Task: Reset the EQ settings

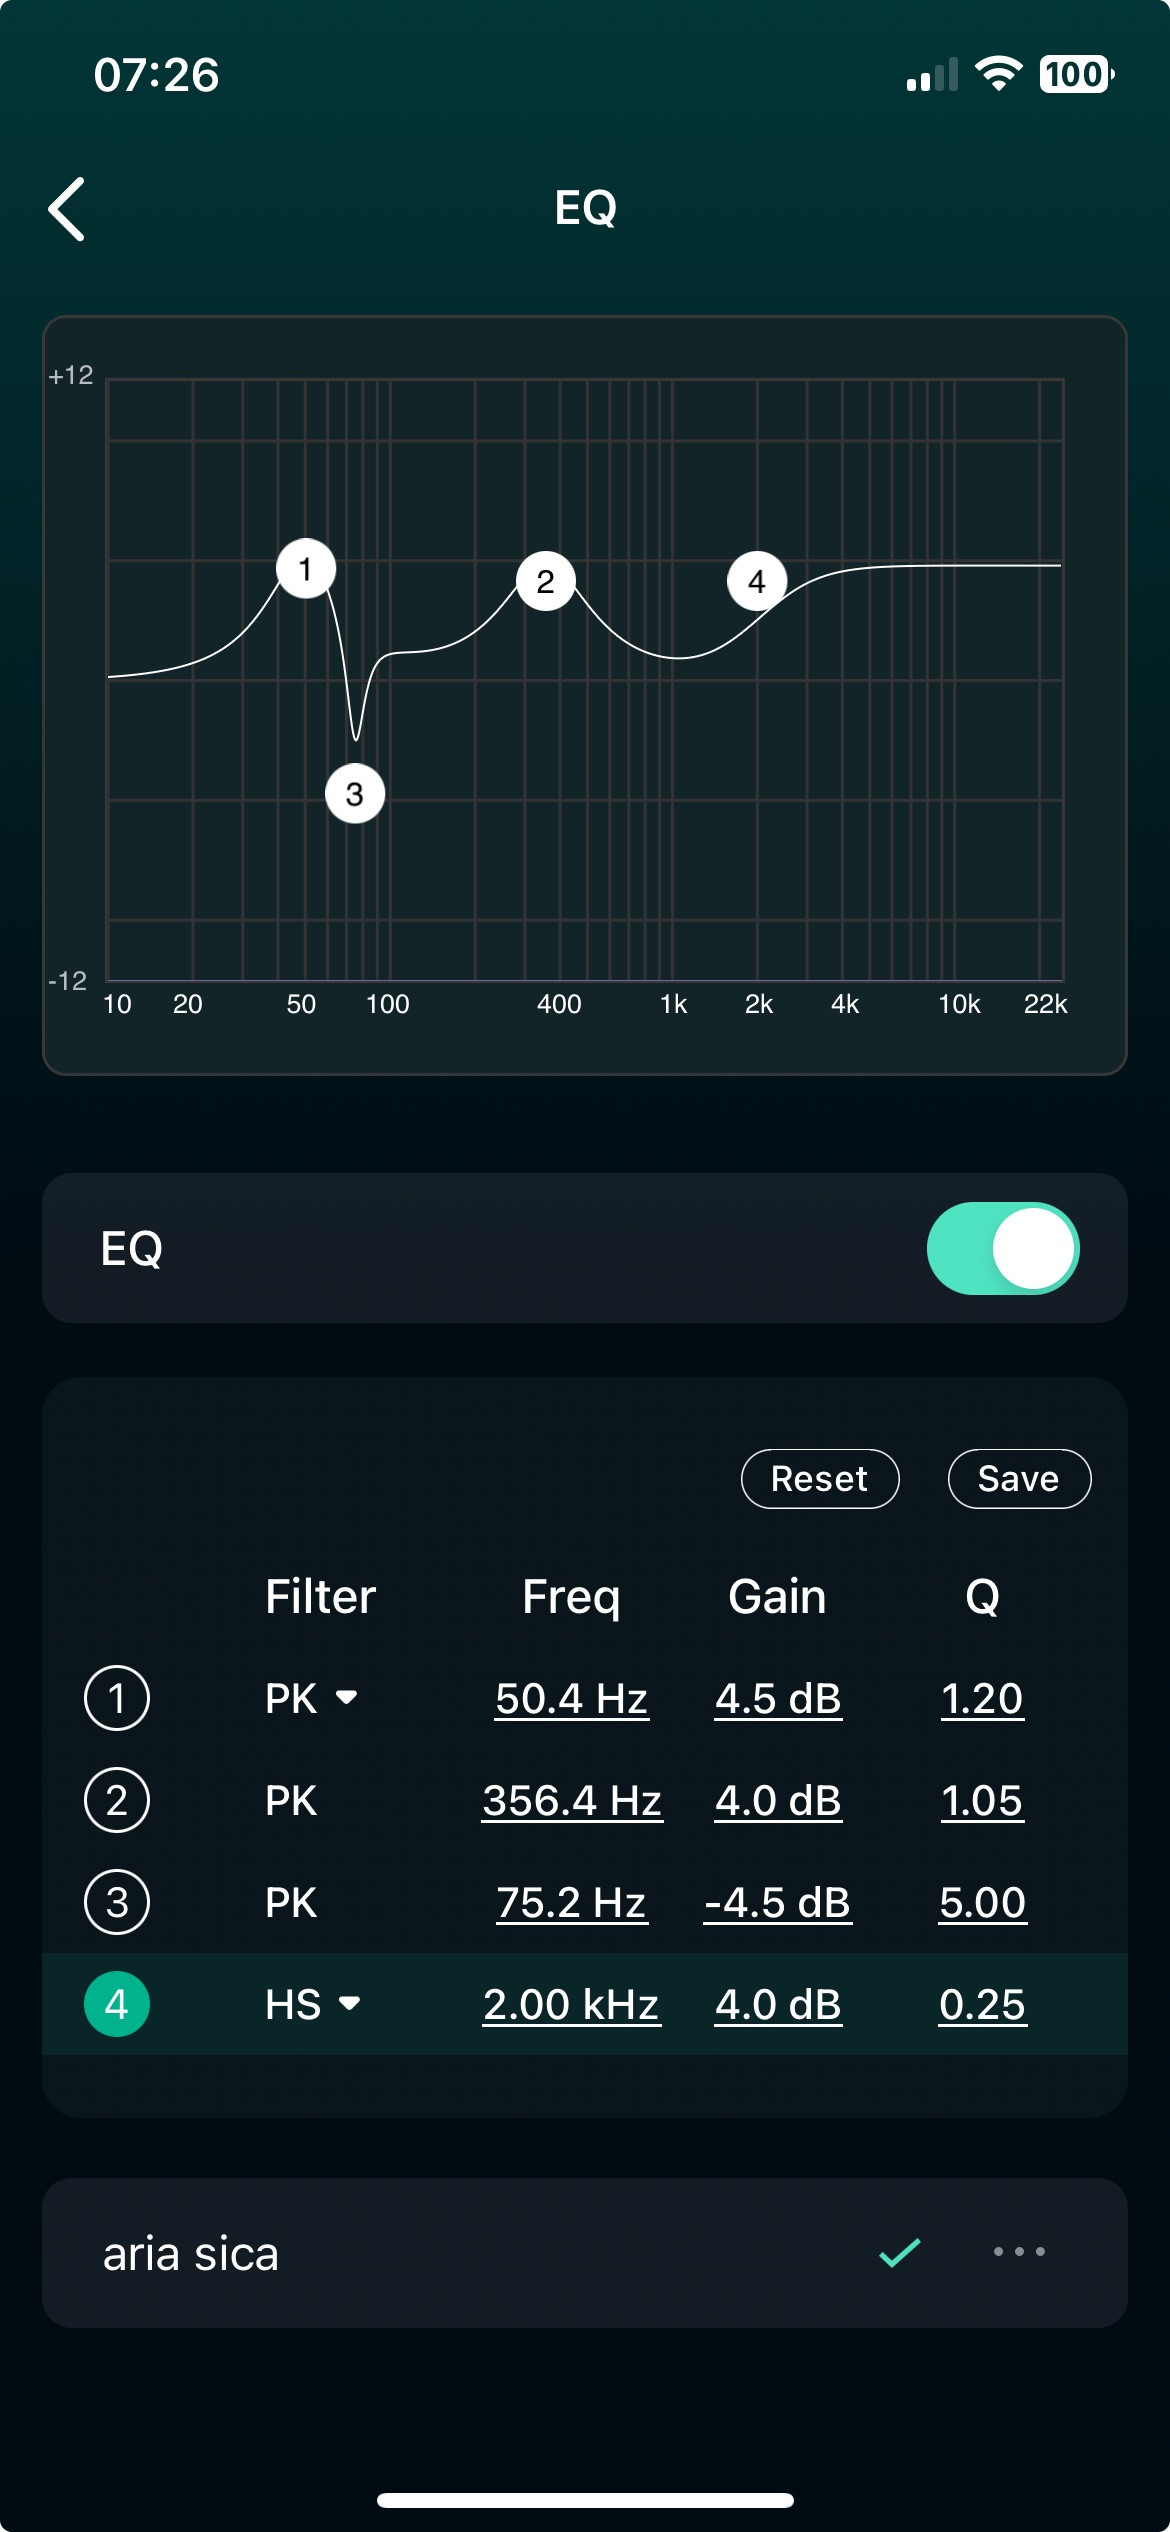Action: pyautogui.click(x=819, y=1478)
